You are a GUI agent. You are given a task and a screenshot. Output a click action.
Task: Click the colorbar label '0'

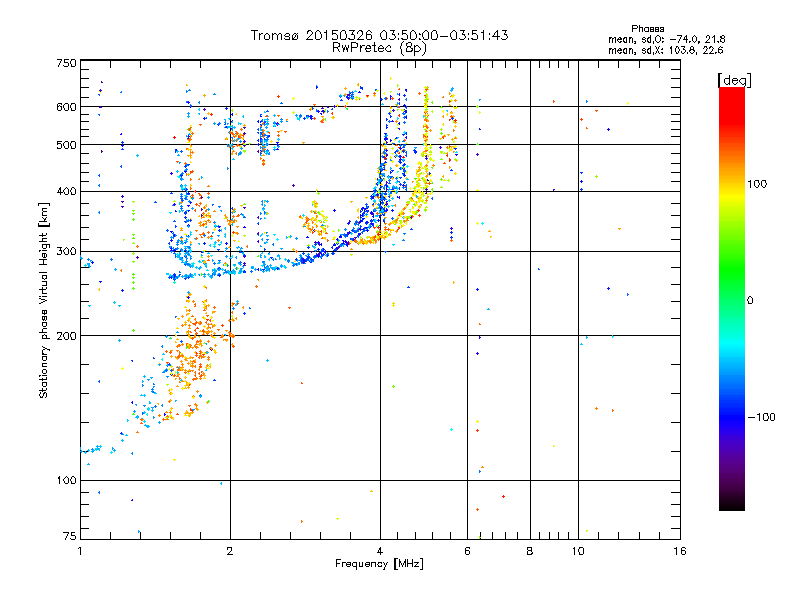point(750,300)
